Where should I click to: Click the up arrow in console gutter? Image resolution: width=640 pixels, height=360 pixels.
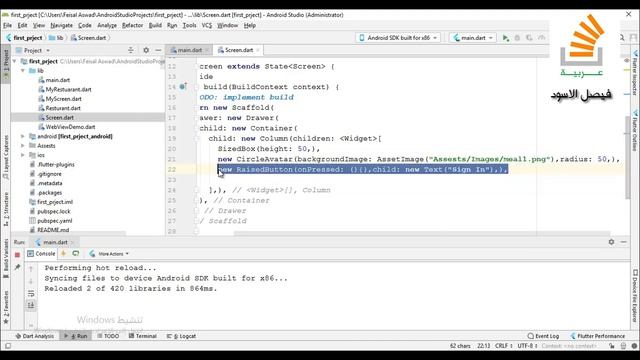tap(31, 269)
